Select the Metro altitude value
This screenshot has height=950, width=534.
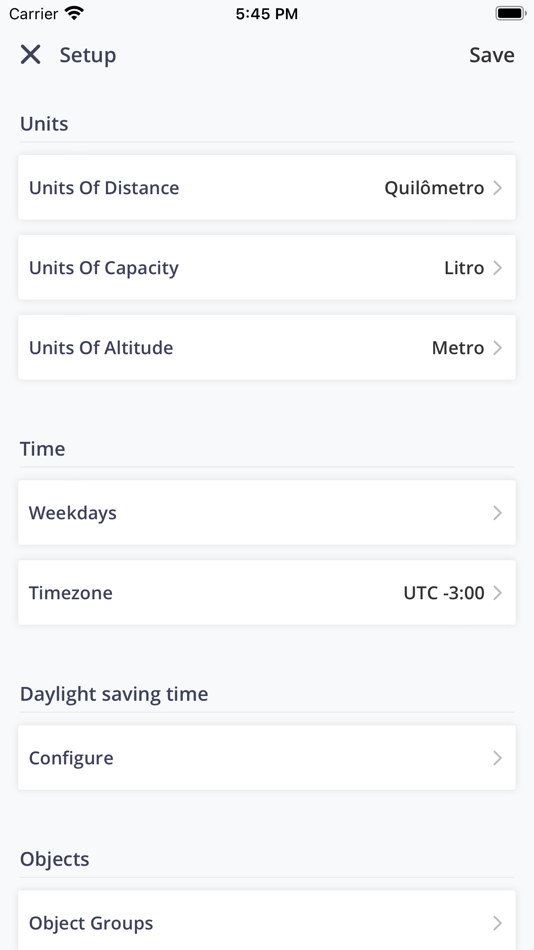[x=458, y=348]
